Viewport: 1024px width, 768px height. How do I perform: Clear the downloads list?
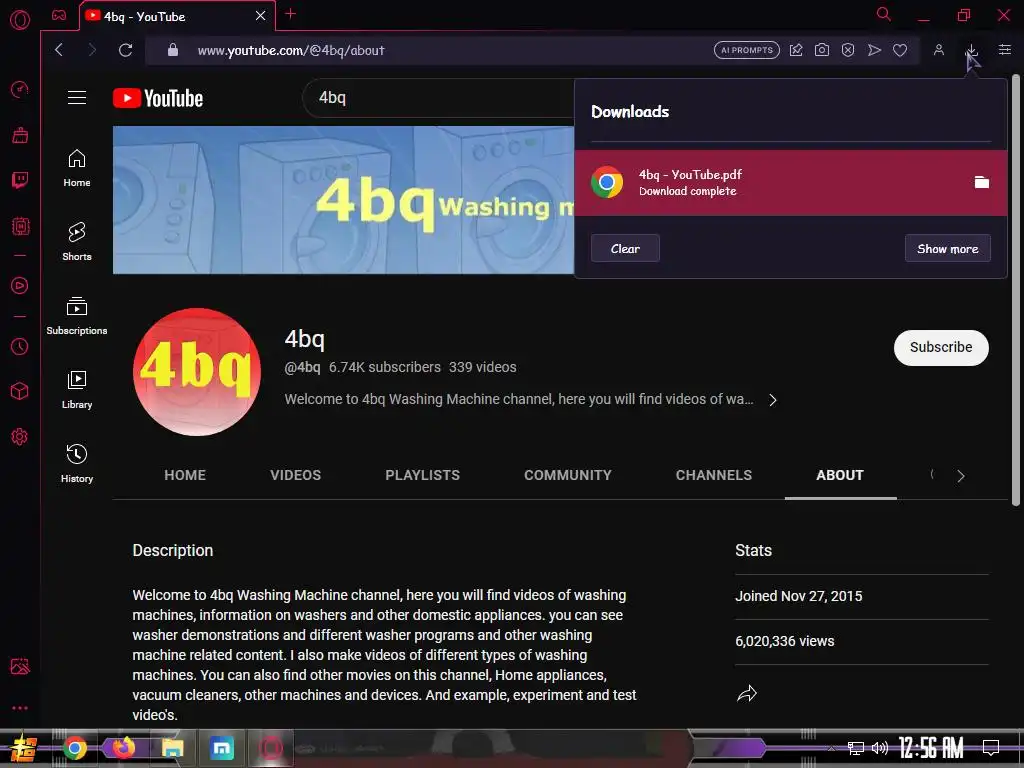[x=625, y=248]
